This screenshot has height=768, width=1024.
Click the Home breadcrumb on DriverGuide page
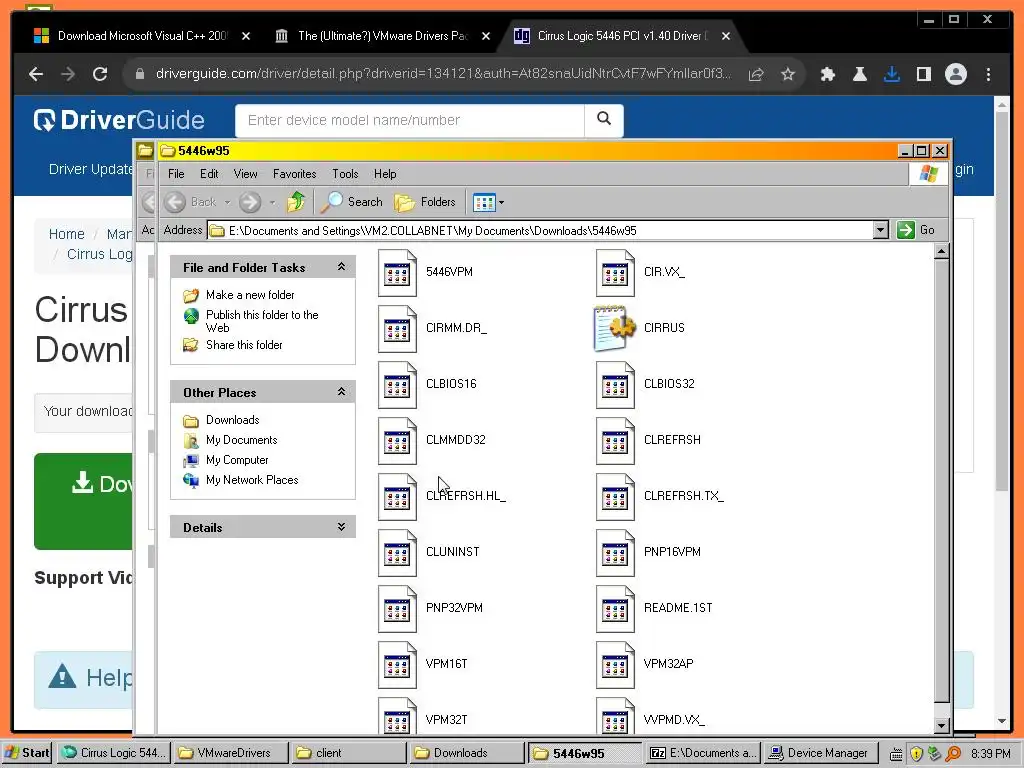(x=67, y=234)
